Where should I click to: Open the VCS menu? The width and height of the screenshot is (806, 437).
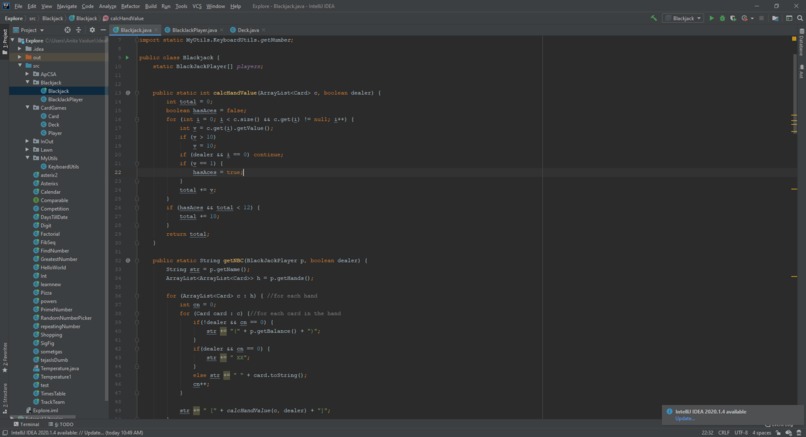197,6
